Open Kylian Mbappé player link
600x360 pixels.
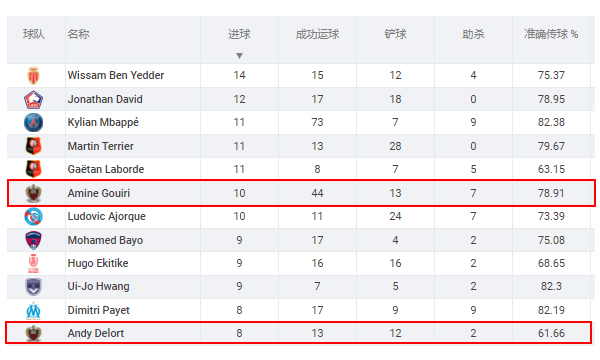click(103, 122)
